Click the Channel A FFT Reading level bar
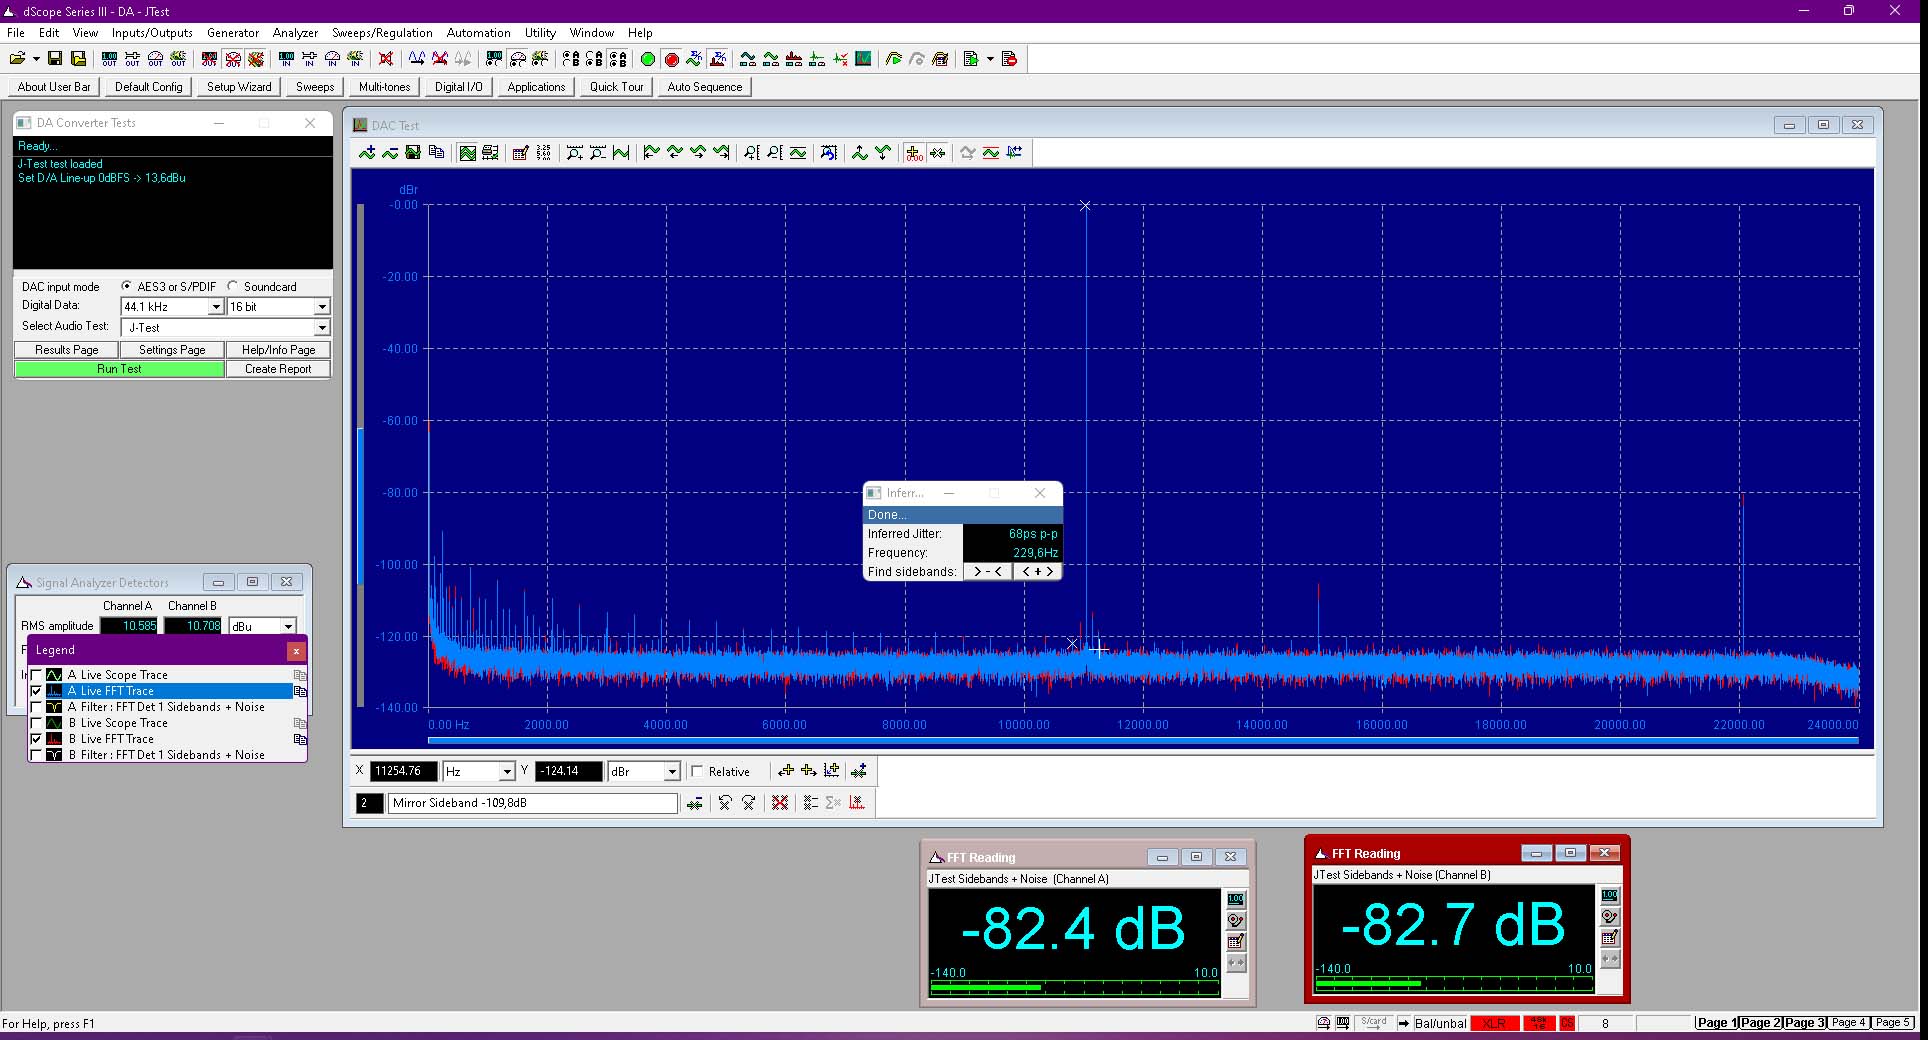The image size is (1928, 1040). [x=1075, y=987]
